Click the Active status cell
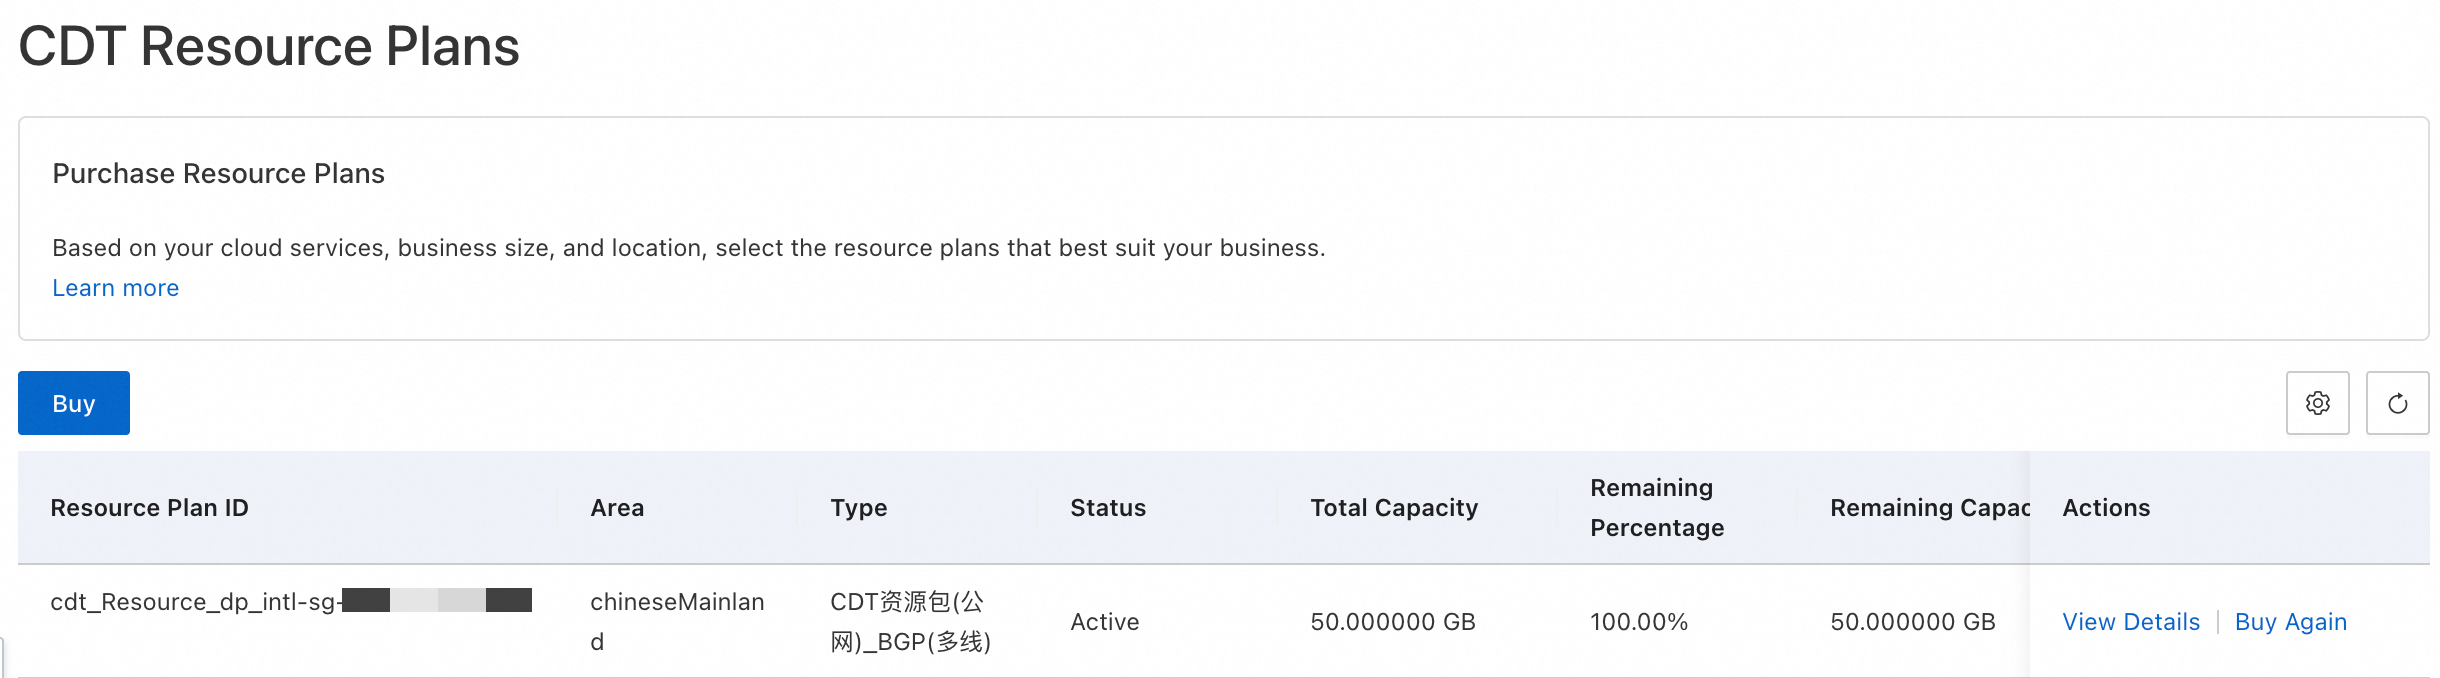The height and width of the screenshot is (678, 2440). [1105, 622]
